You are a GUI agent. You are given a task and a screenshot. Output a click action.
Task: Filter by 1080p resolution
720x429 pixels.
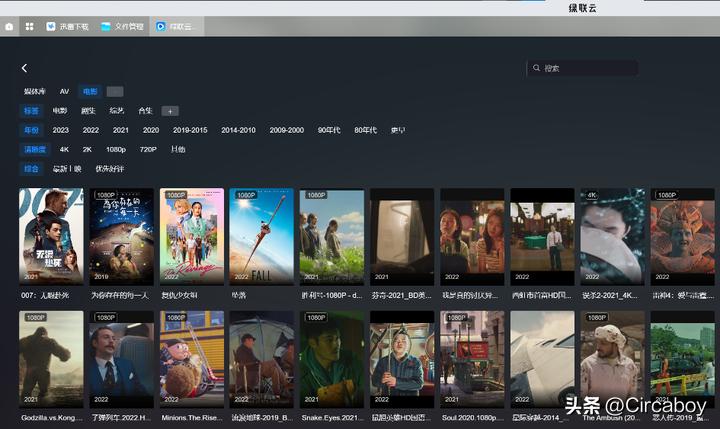tap(116, 149)
